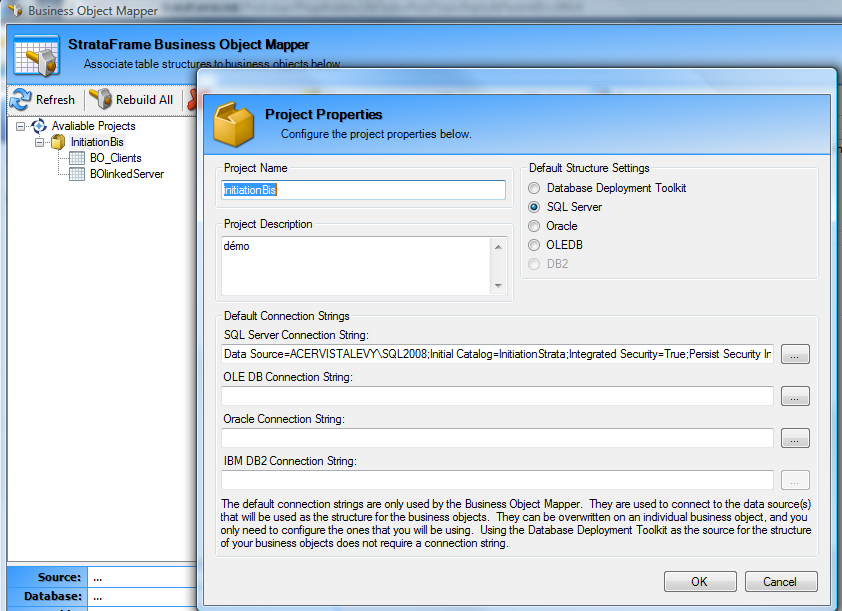Click the Refresh toolbar icon

(21, 99)
